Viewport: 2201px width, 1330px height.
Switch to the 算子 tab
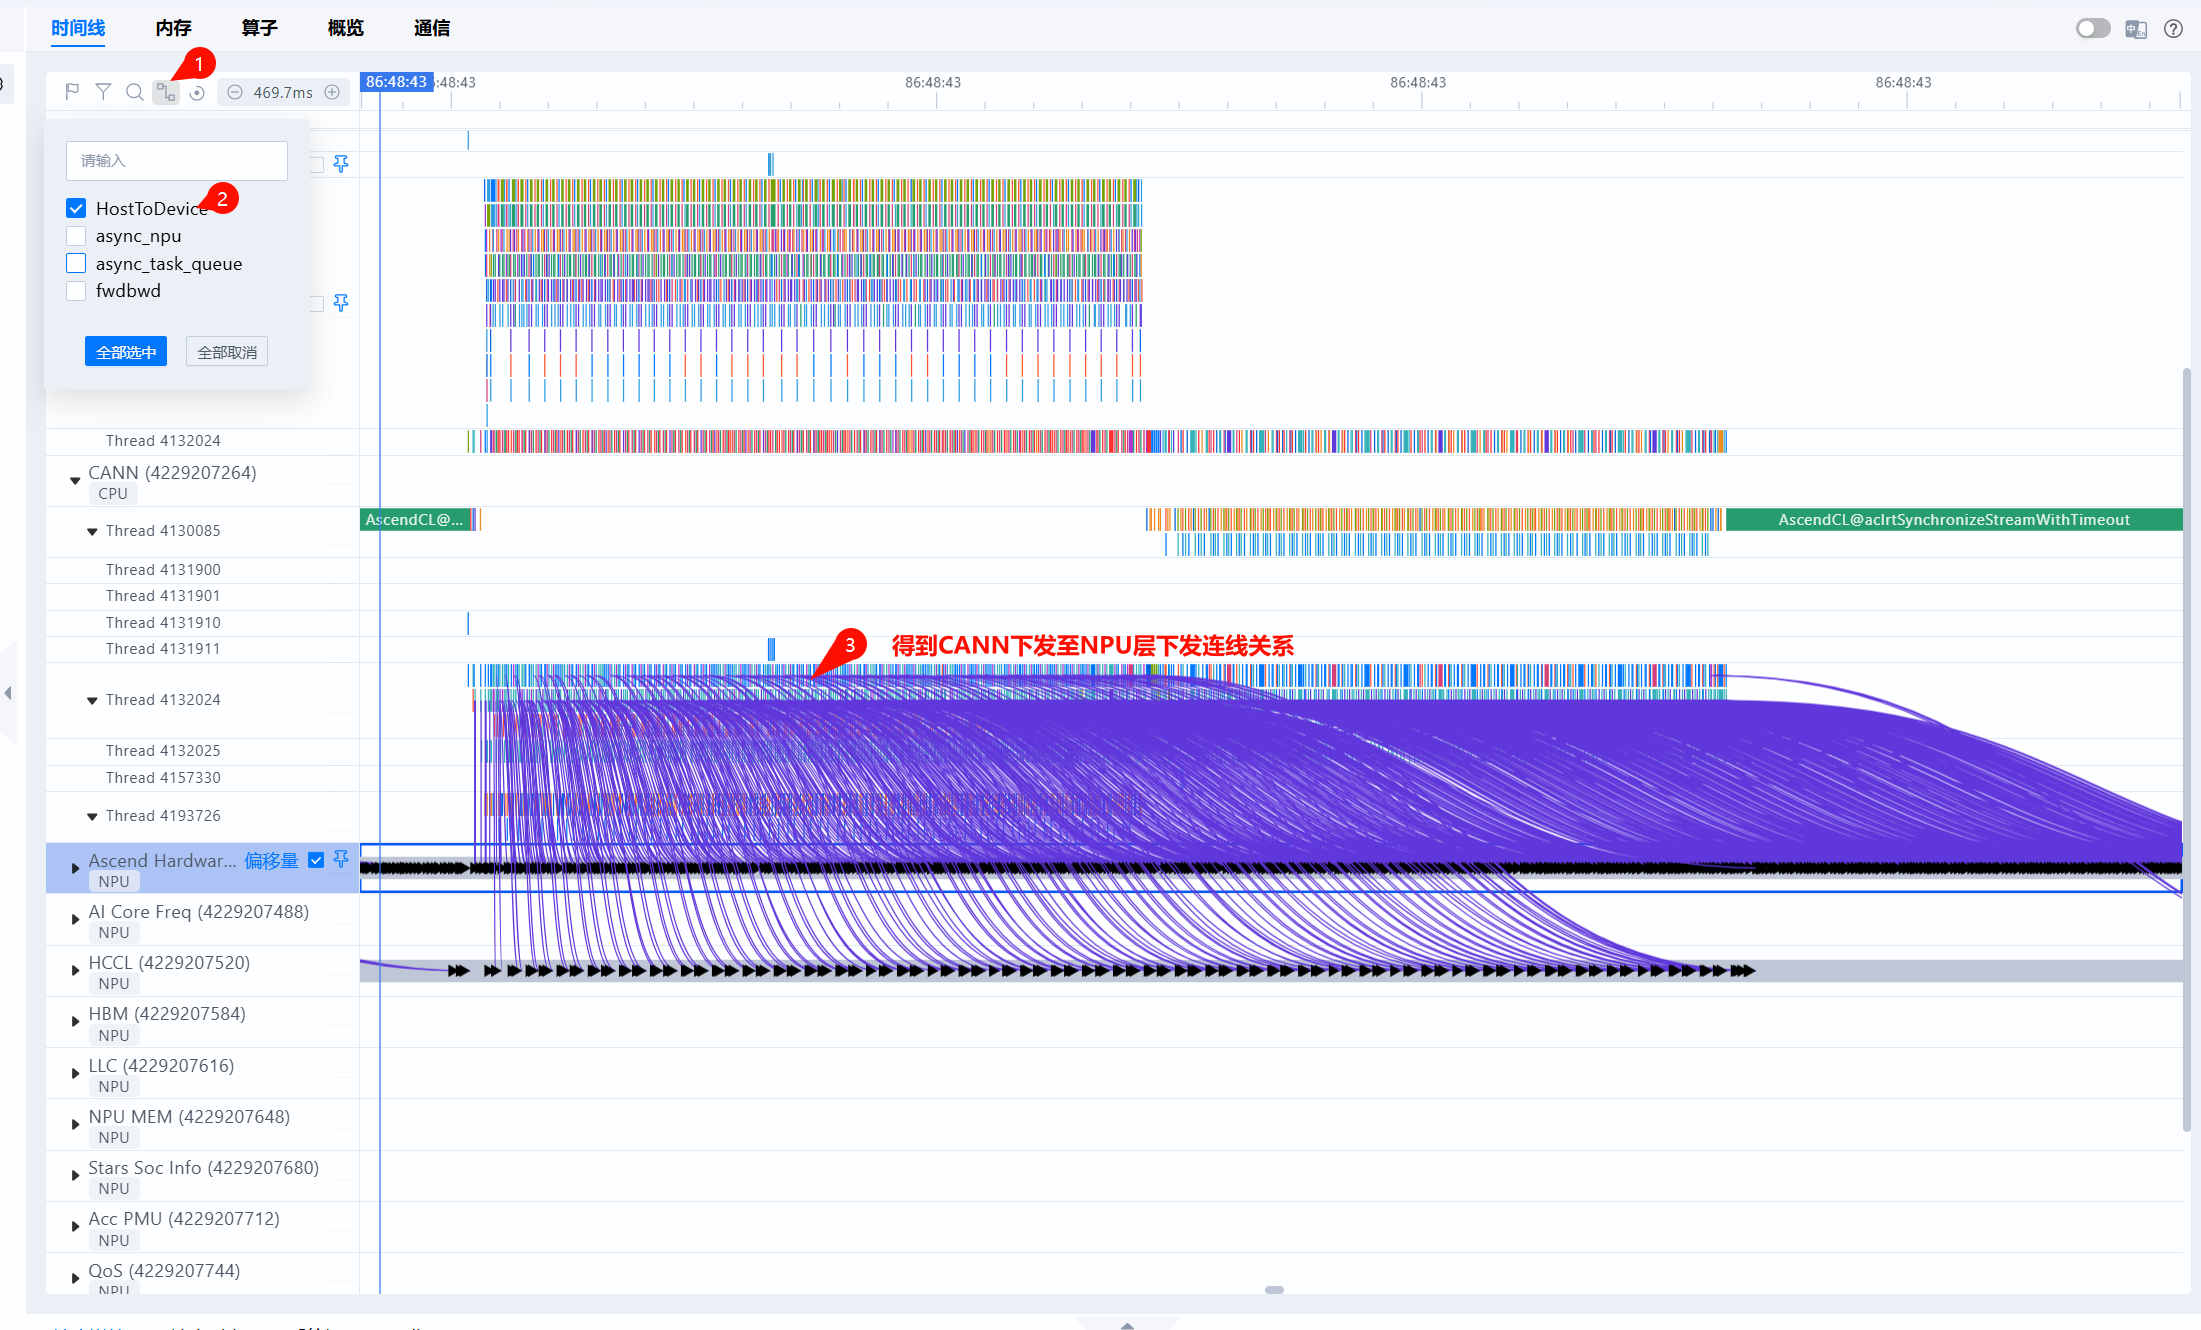(259, 28)
